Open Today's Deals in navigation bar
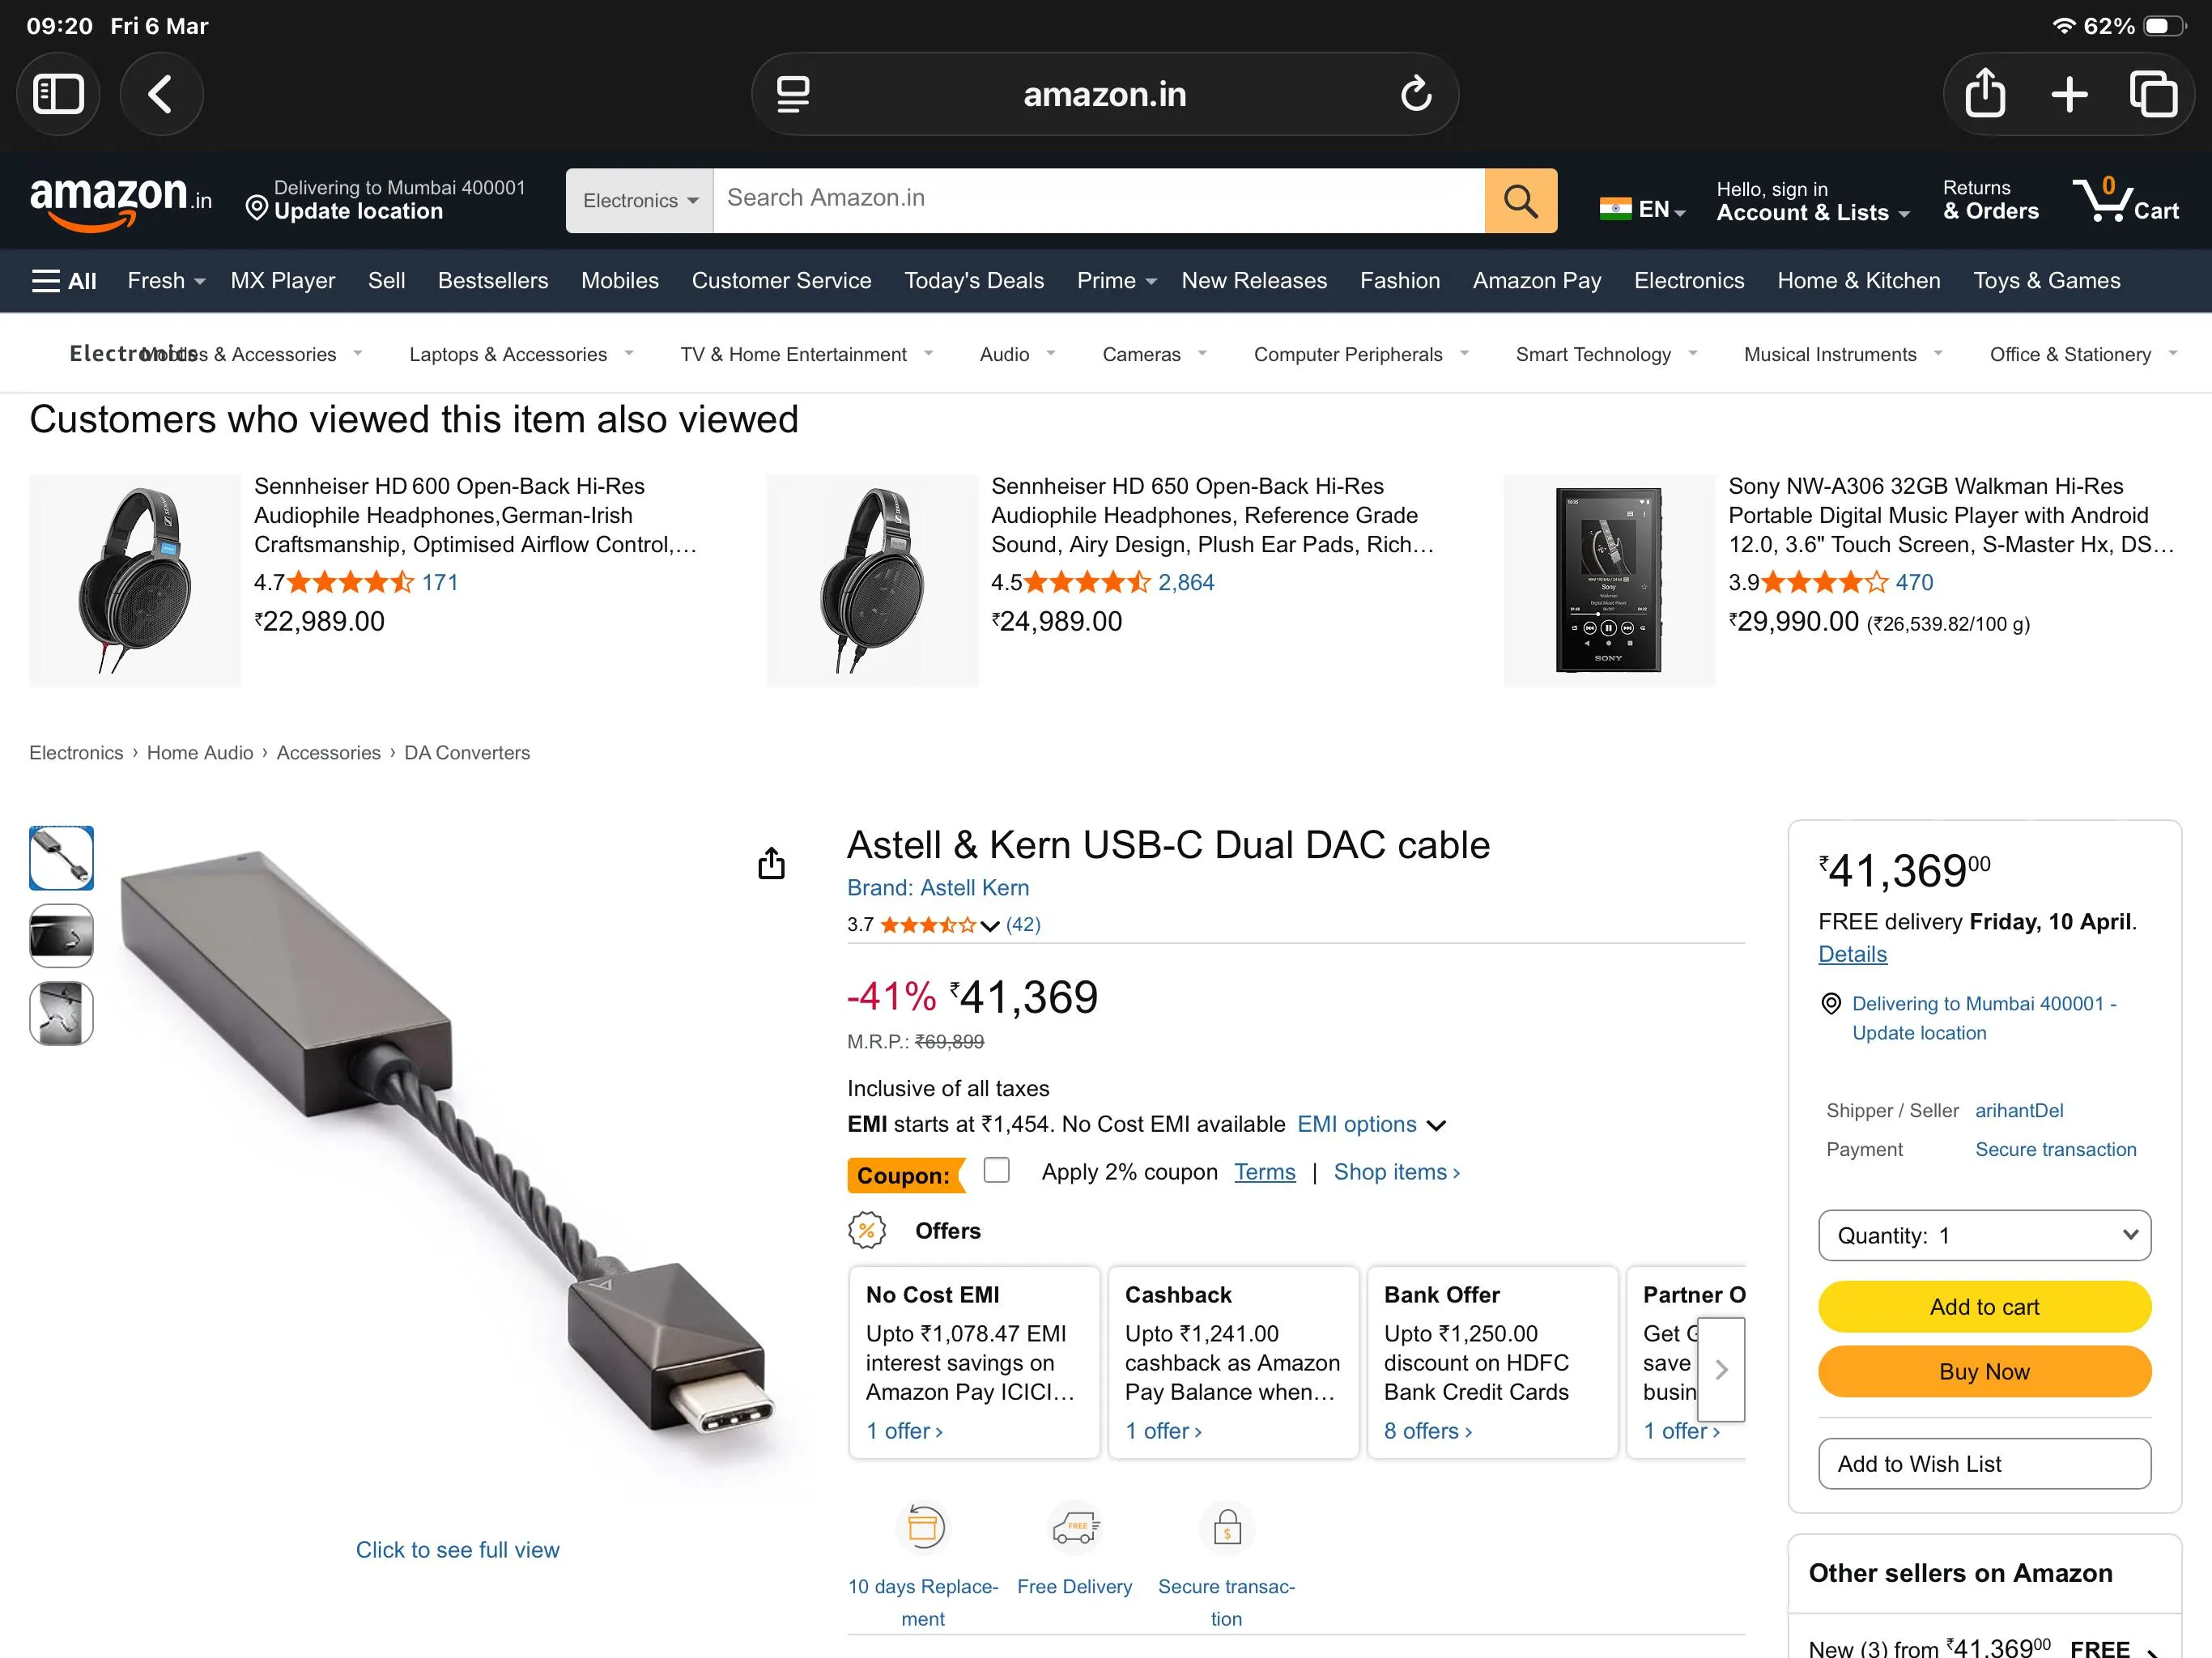2212x1658 pixels. point(973,281)
